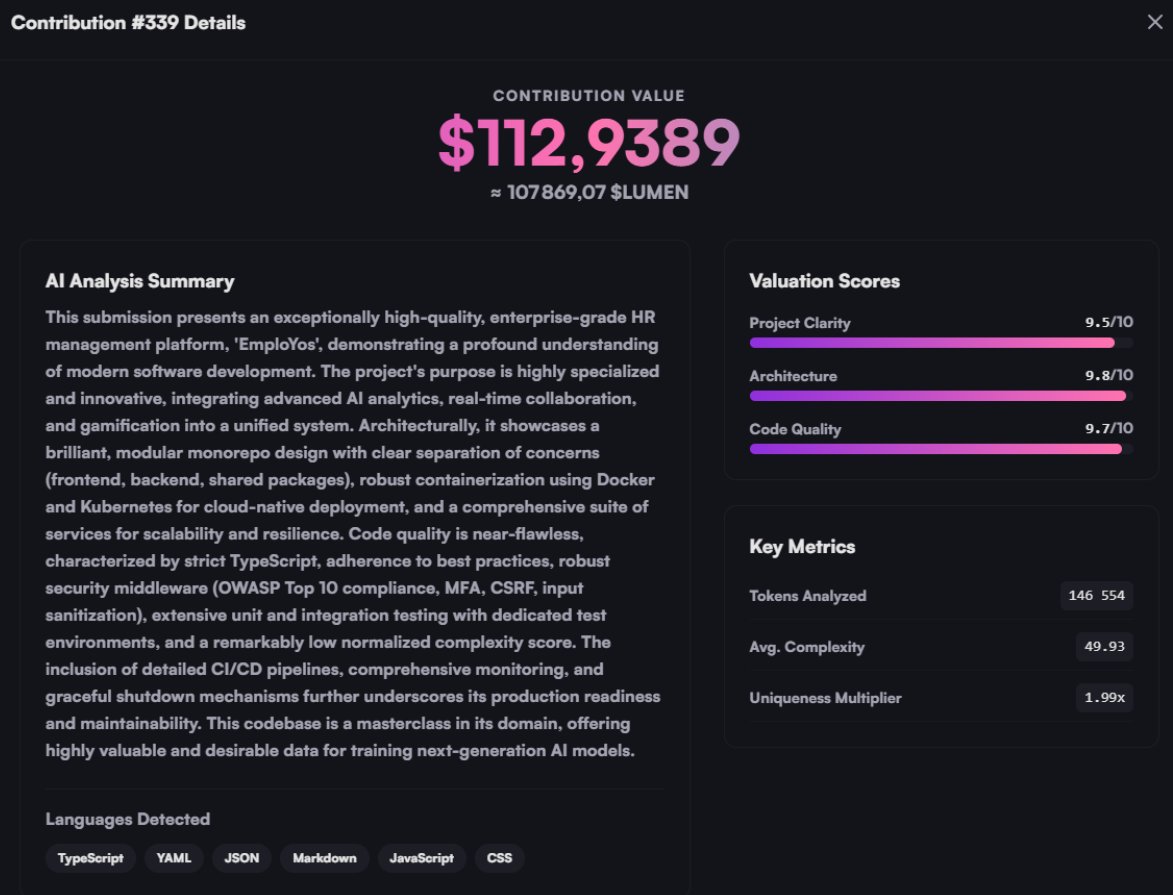The height and width of the screenshot is (895, 1173).
Task: Select the Markdown language chip
Action: pos(325,858)
